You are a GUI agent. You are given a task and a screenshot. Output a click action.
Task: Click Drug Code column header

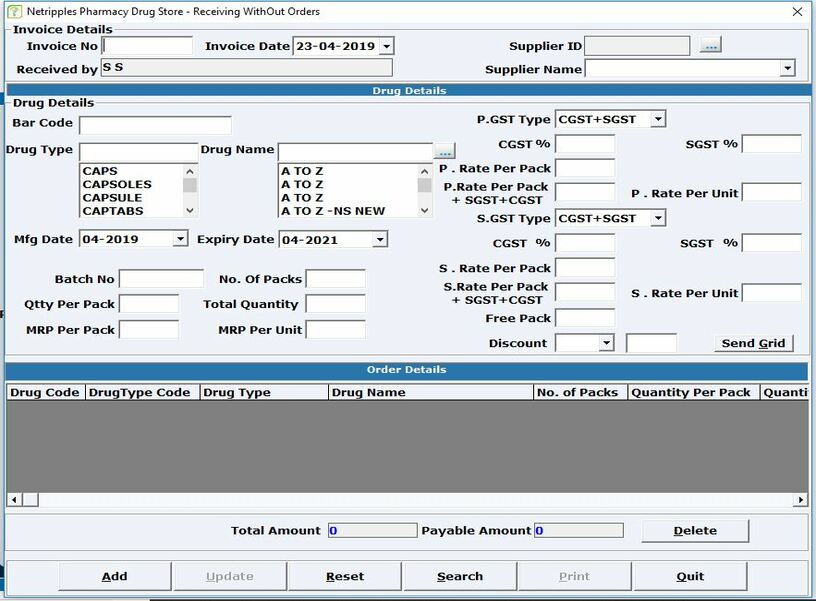(x=45, y=392)
